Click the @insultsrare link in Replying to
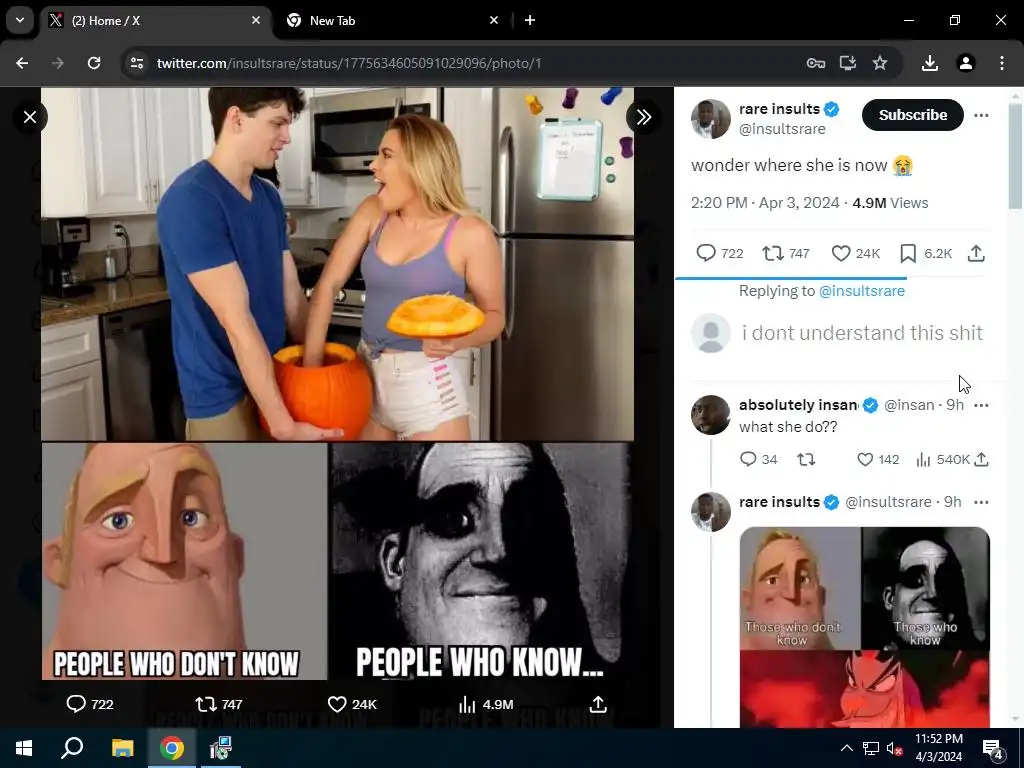1024x768 pixels. (x=861, y=291)
